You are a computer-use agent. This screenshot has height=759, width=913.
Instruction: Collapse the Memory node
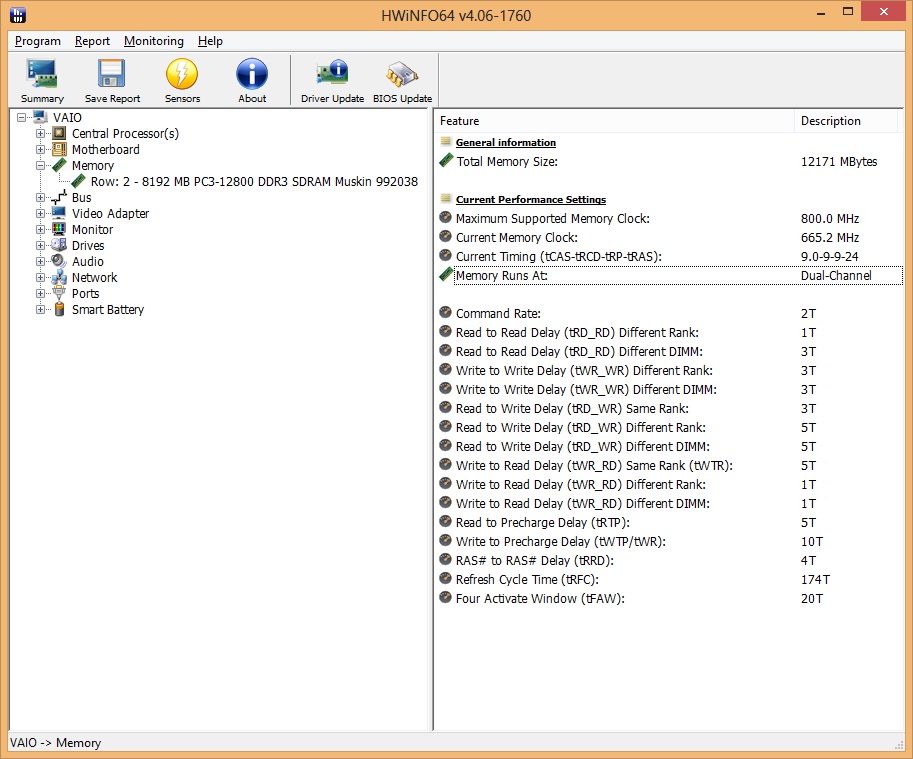pyautogui.click(x=40, y=165)
